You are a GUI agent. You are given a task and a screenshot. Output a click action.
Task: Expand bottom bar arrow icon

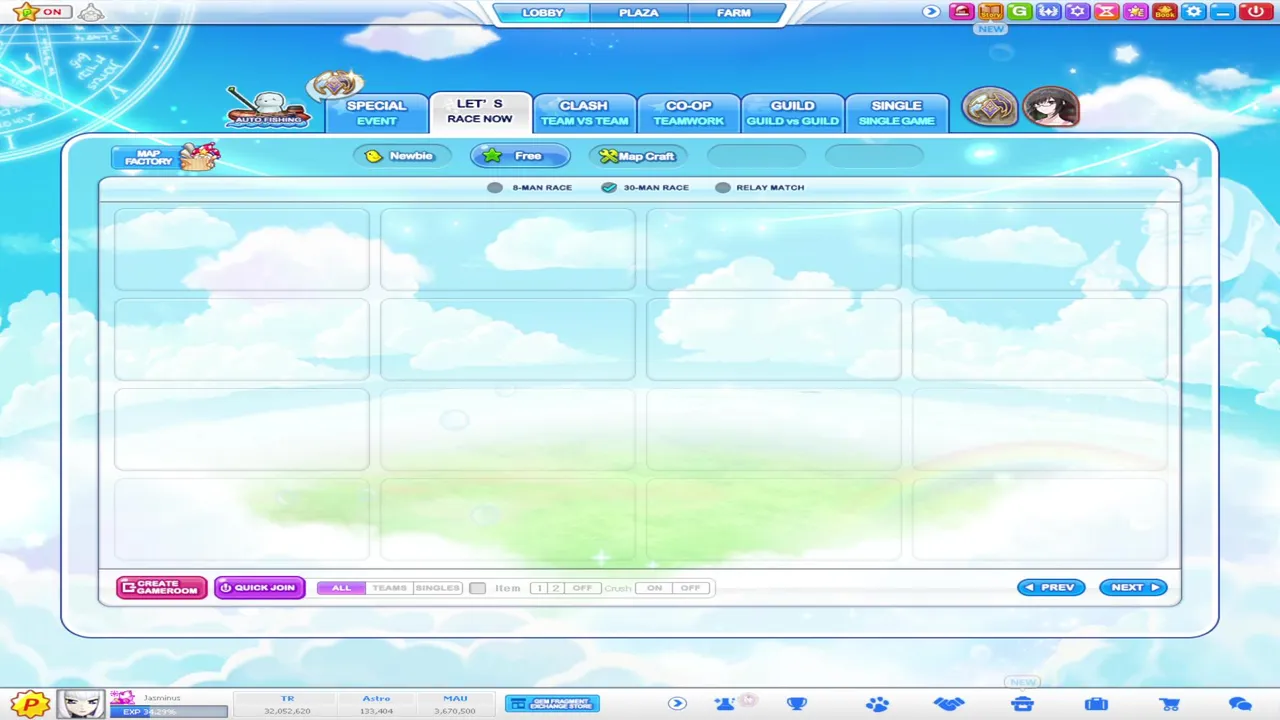pos(677,704)
